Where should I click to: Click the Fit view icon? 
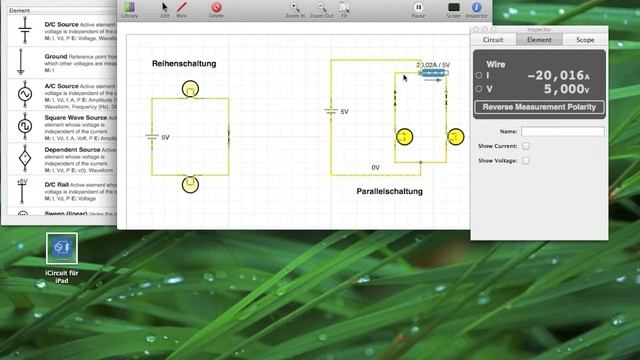pyautogui.click(x=344, y=10)
